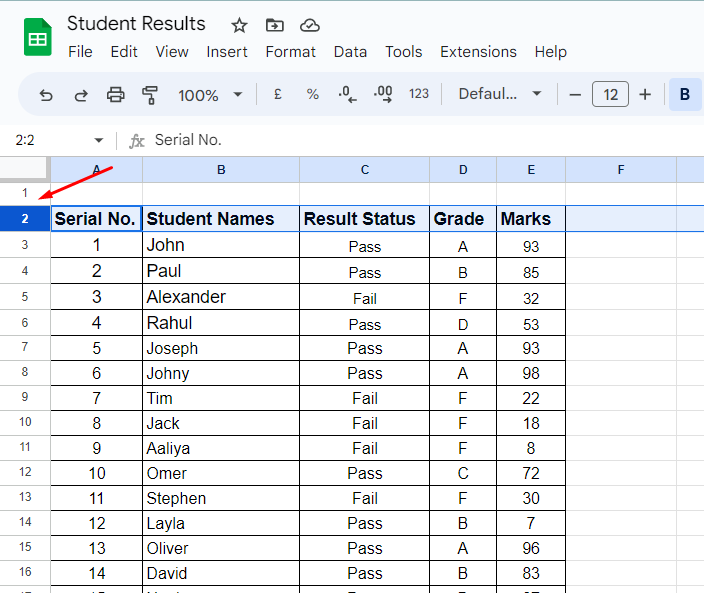Image resolution: width=704 pixels, height=593 pixels.
Task: Click the marks cell with 98
Action: pos(531,373)
